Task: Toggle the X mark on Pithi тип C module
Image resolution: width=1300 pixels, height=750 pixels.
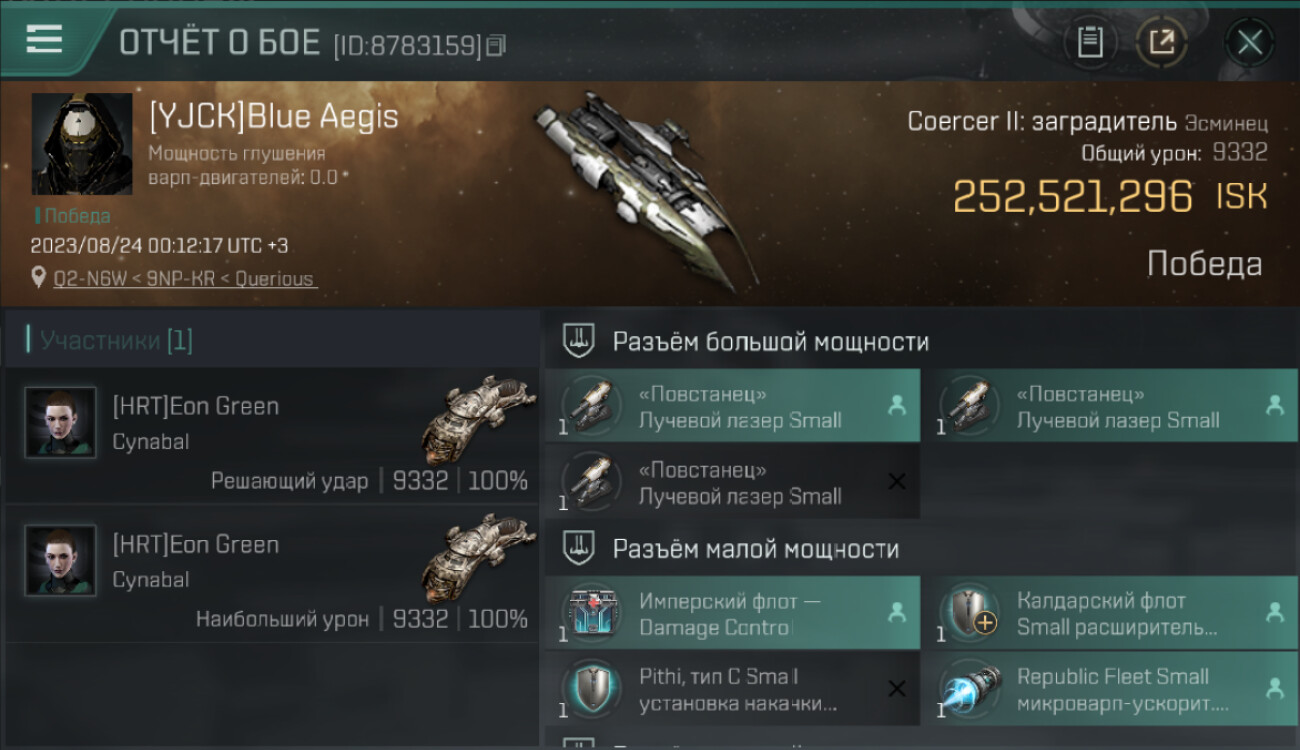Action: click(897, 688)
